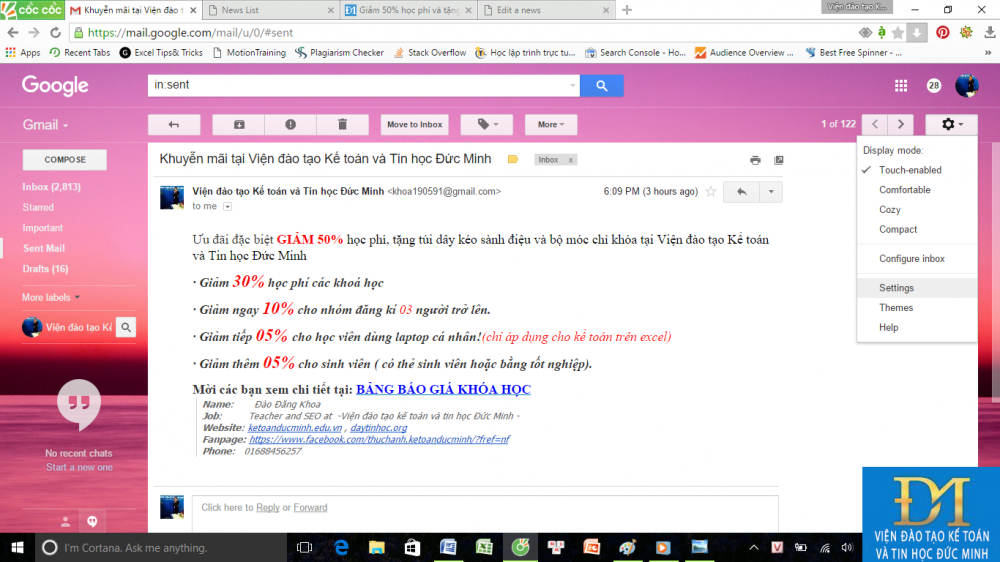Click the Cortana search box
The height and width of the screenshot is (562, 1000).
click(x=161, y=547)
